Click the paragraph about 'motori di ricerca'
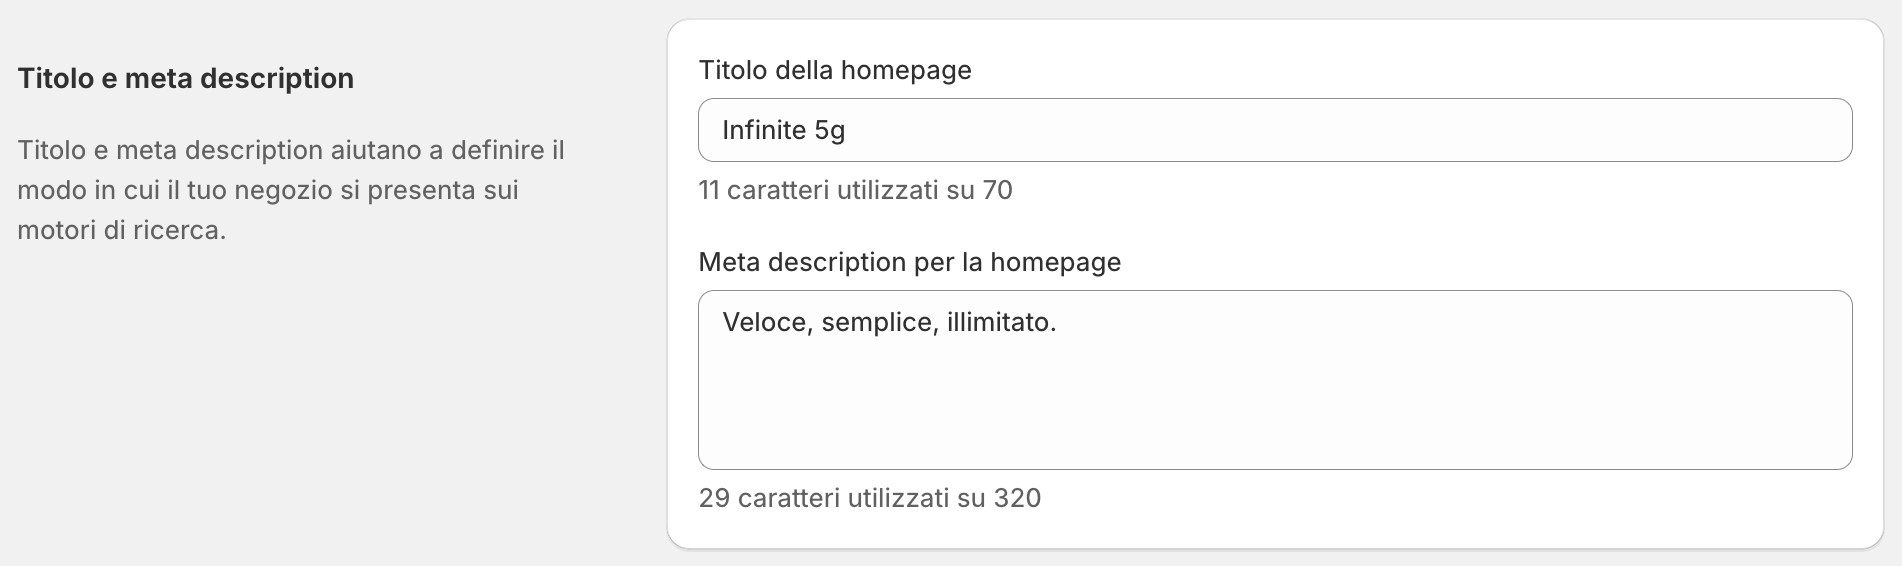Image resolution: width=1902 pixels, height=566 pixels. pyautogui.click(x=290, y=190)
